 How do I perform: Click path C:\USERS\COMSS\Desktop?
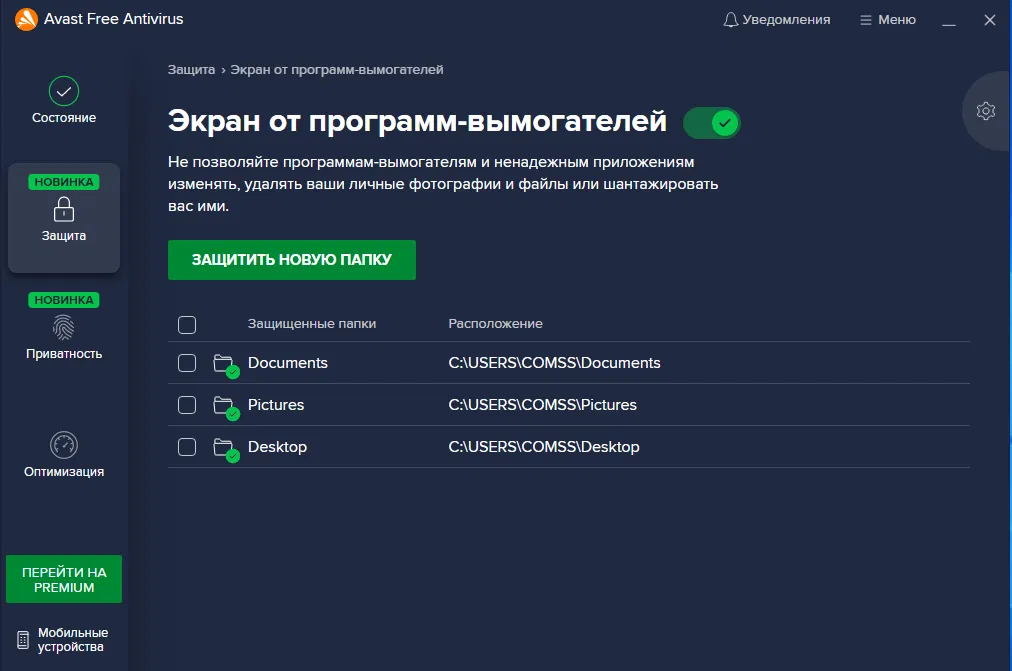544,446
